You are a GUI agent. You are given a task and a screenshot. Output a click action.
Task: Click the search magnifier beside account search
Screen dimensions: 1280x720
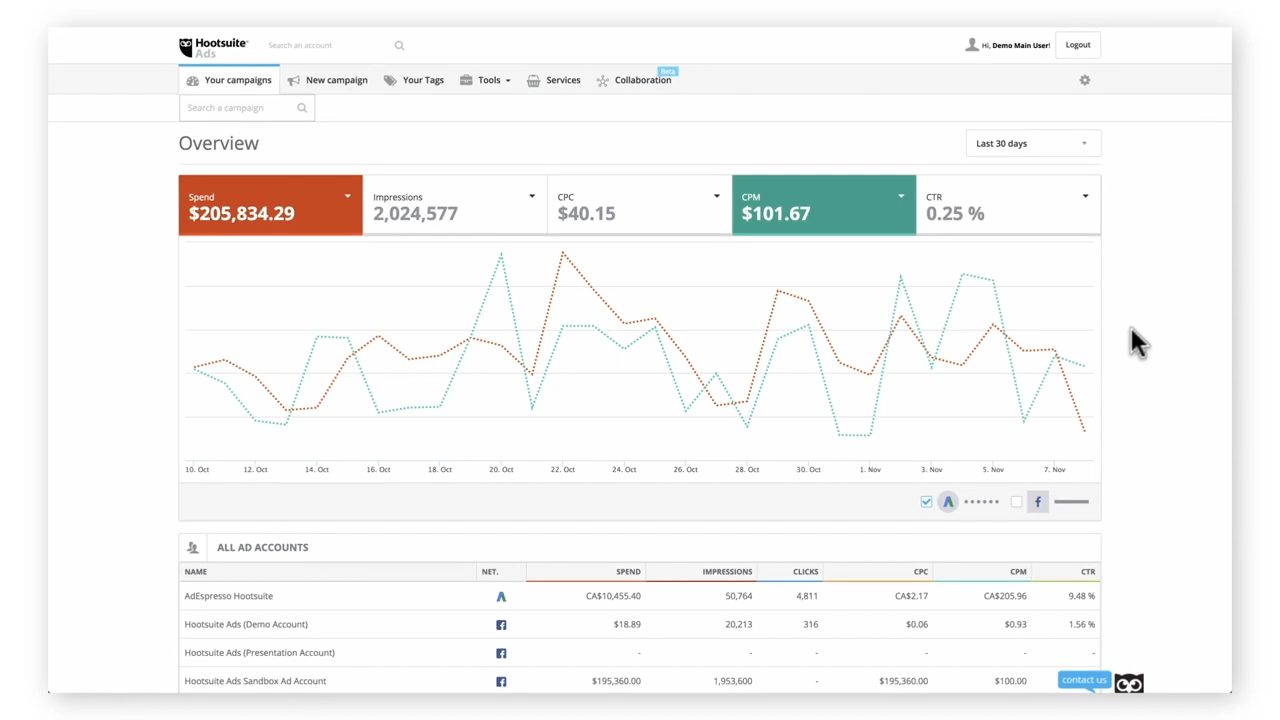(x=399, y=46)
